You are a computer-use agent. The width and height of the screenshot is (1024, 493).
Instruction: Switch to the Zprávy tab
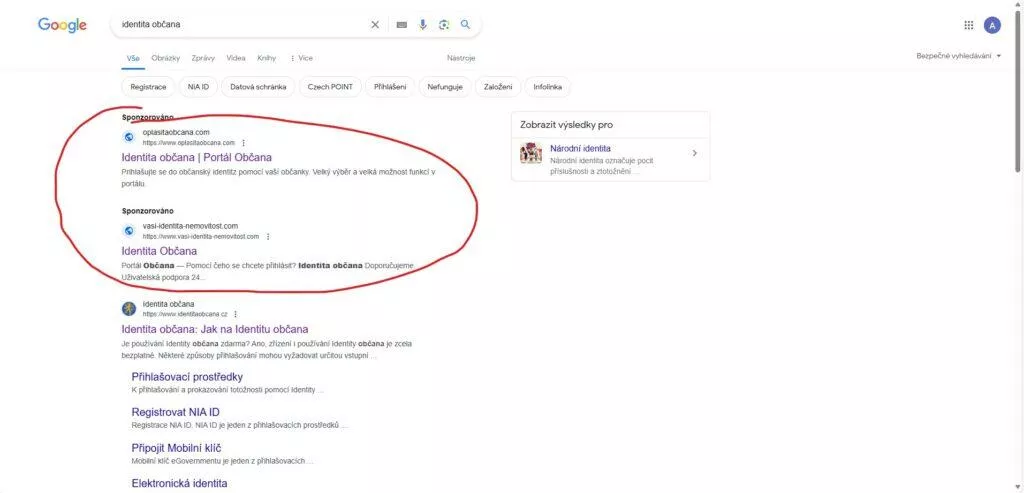(203, 58)
